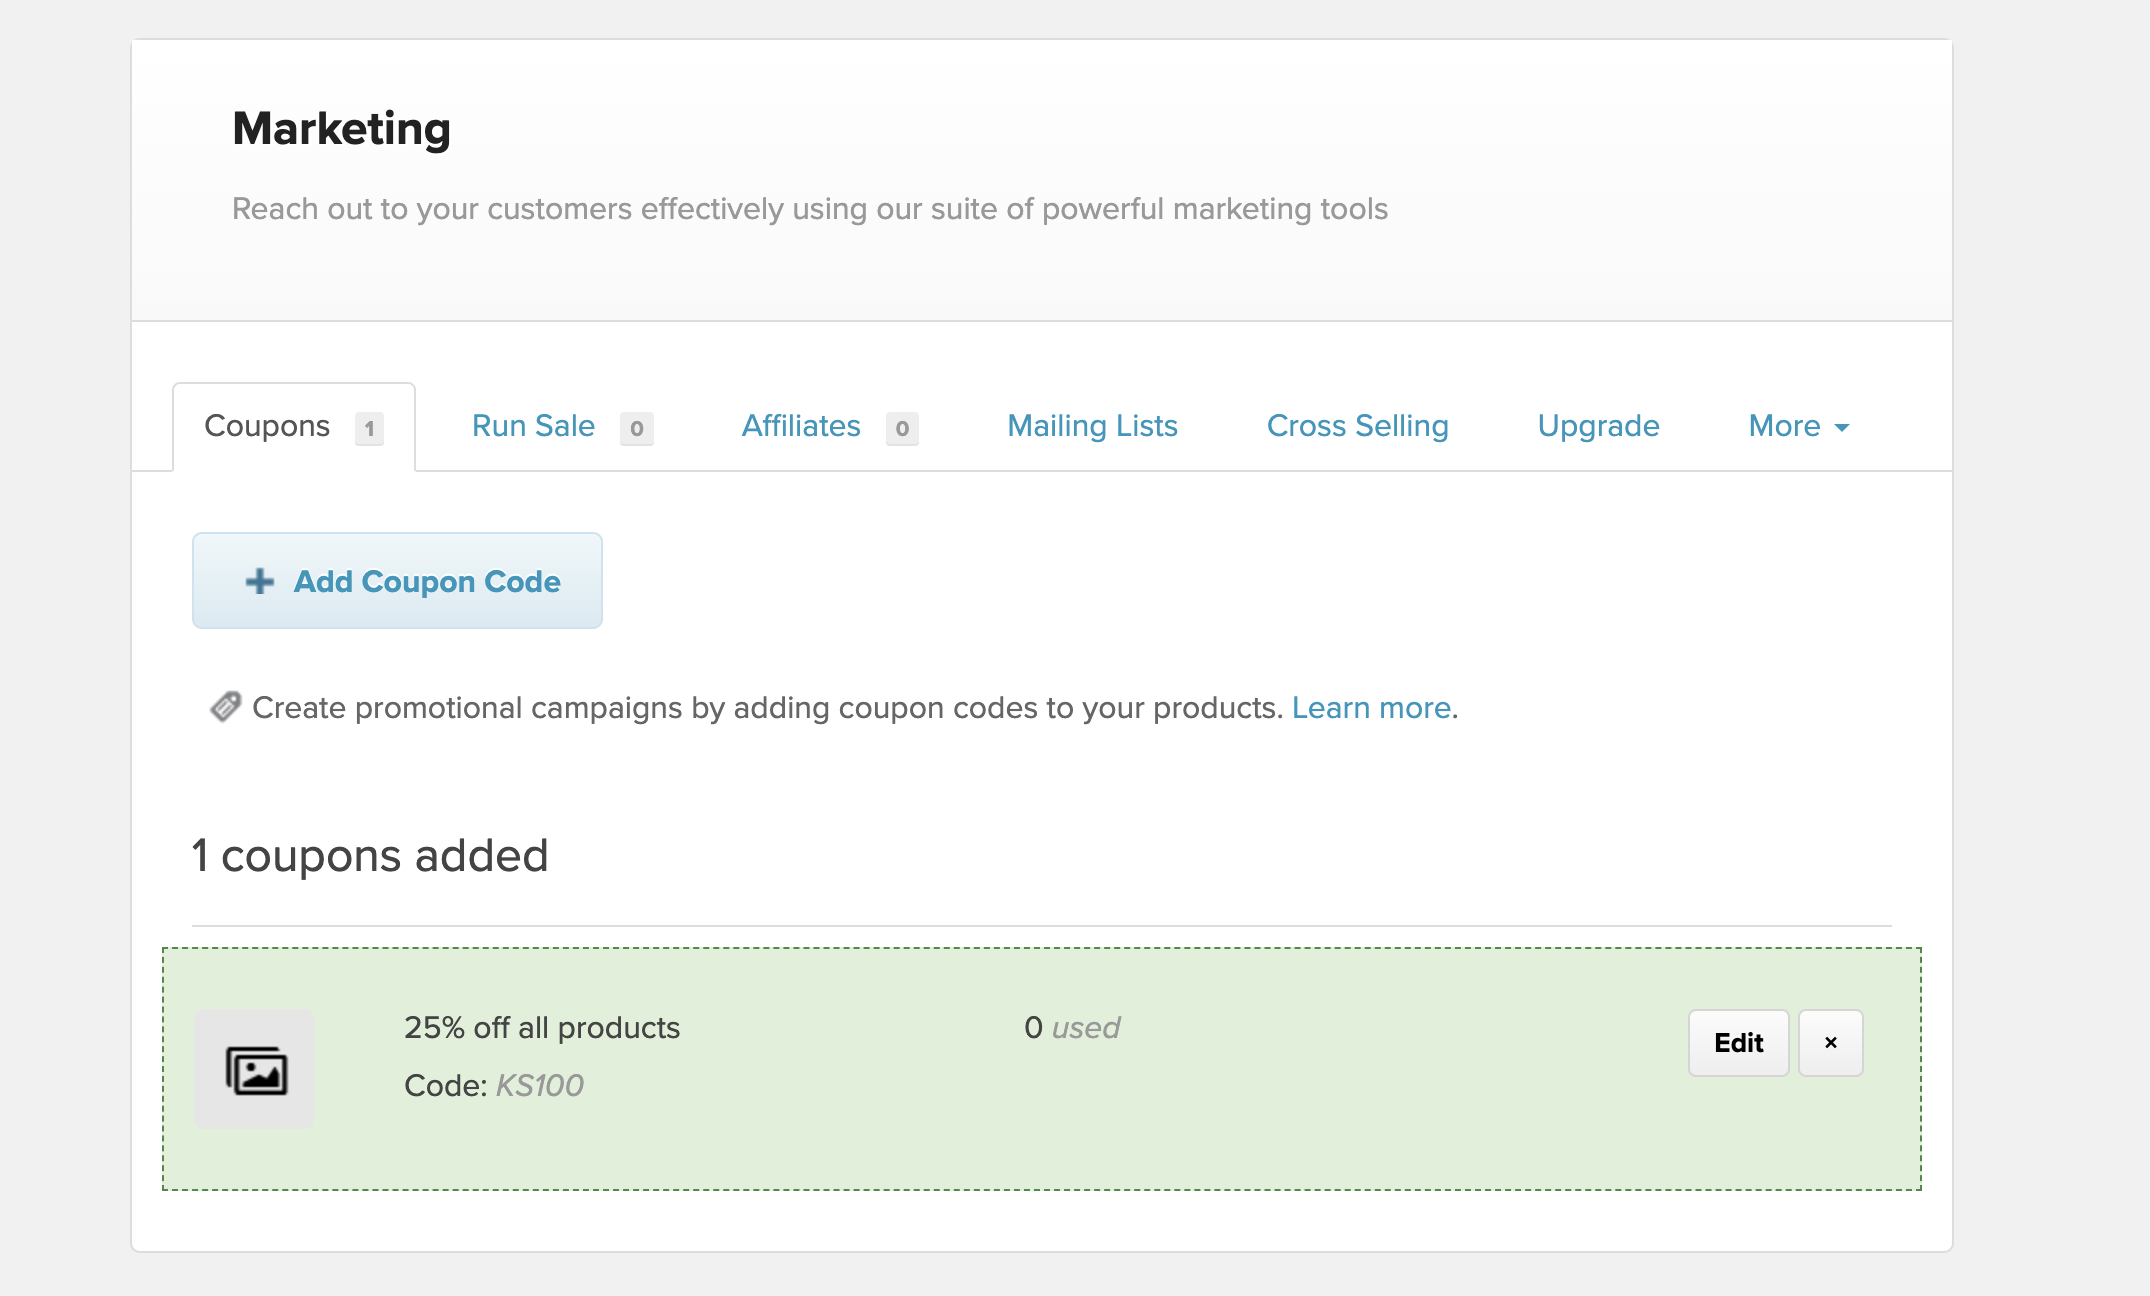2150x1296 pixels.
Task: Click the KS100 coupon code text
Action: point(539,1085)
